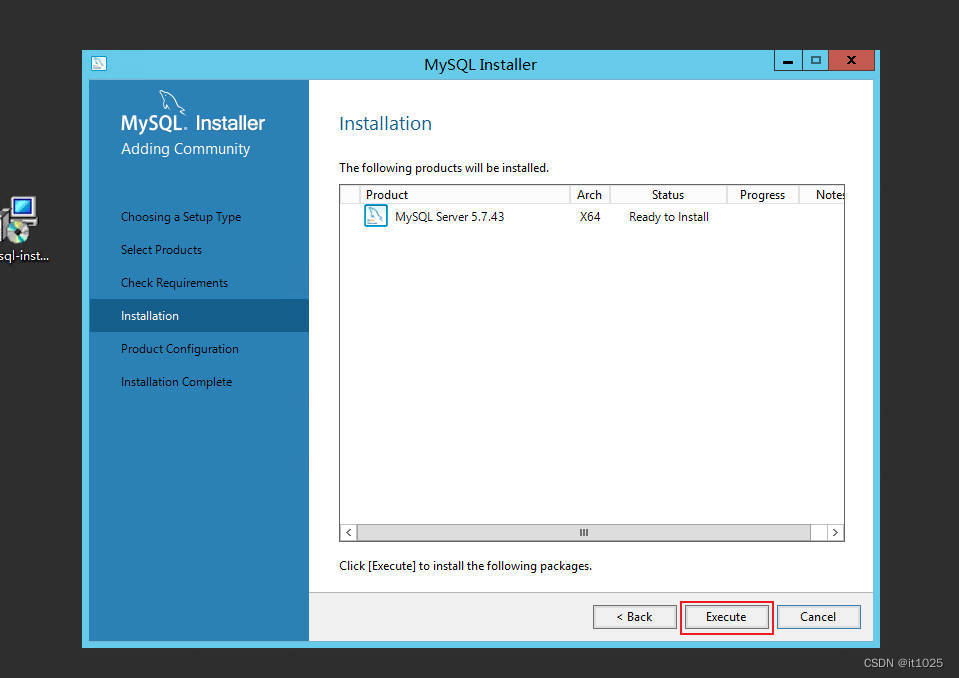Screen dimensions: 959x678
Task: Select the mysql-installer desktop icon
Action: tap(21, 229)
